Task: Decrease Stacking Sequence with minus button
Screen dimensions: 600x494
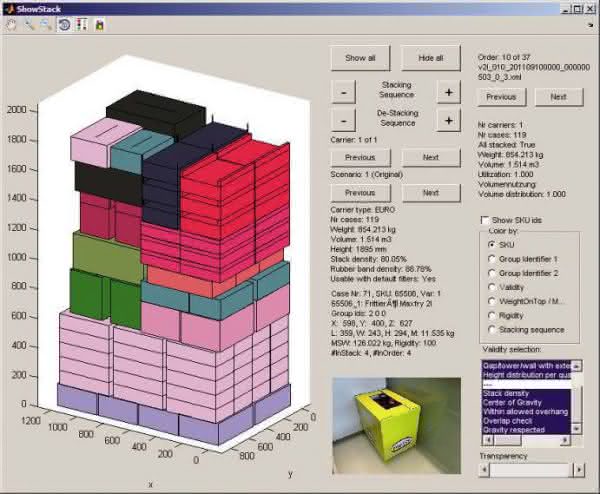Action: (x=344, y=92)
